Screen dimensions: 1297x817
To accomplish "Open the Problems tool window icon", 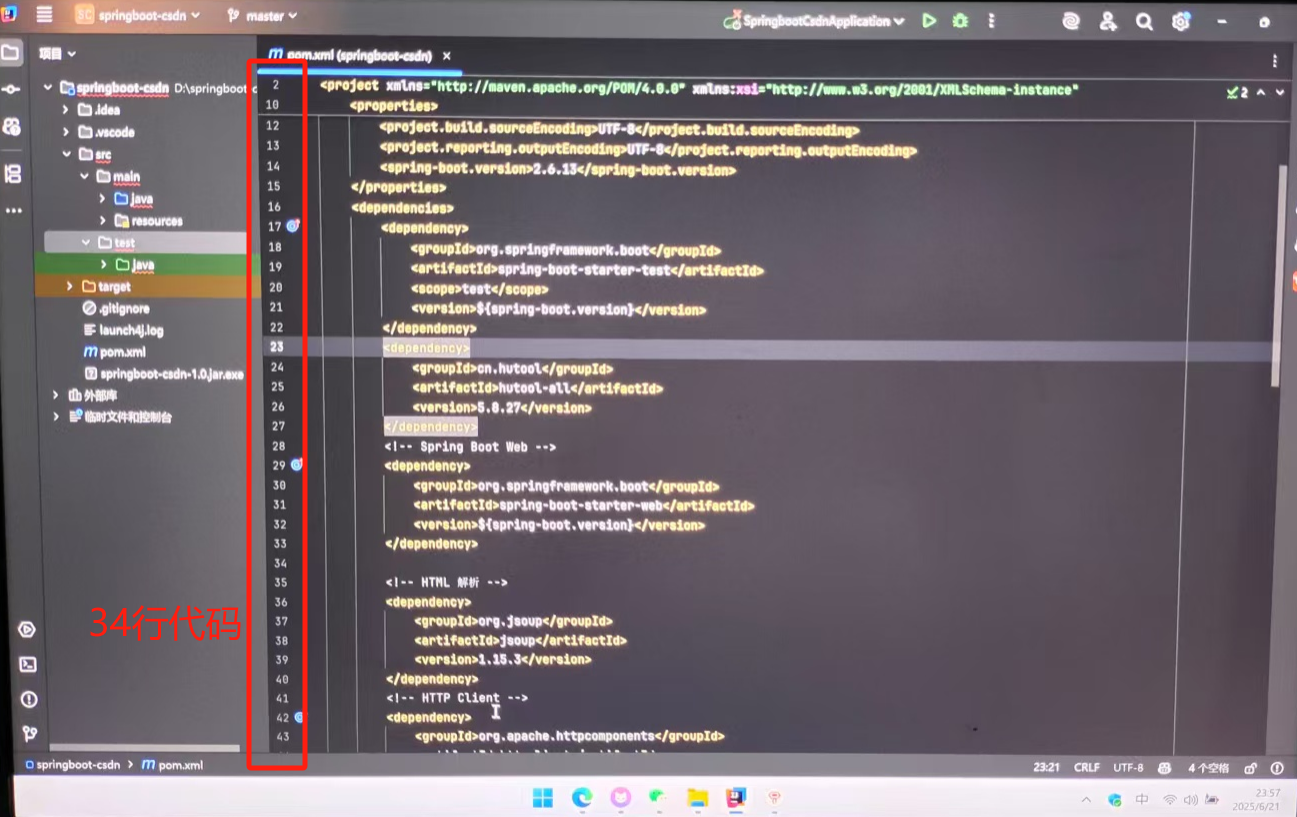I will 29,699.
